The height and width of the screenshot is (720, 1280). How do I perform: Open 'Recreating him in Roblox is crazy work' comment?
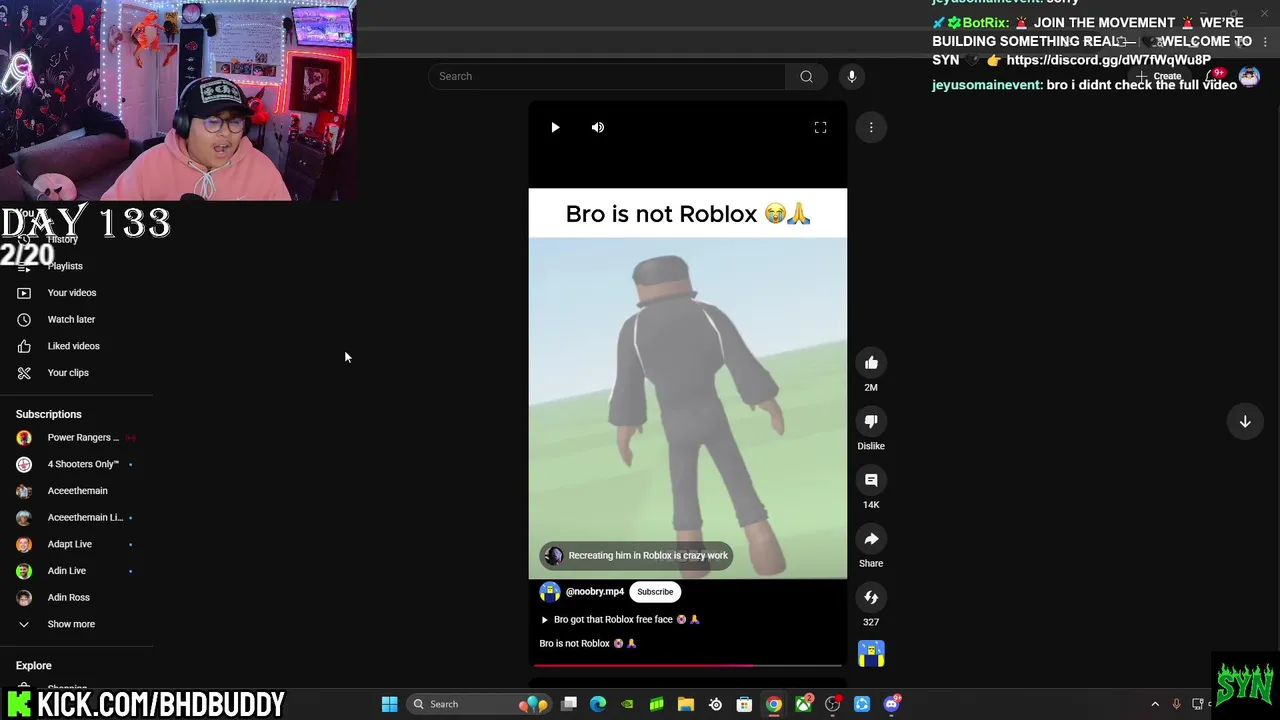[x=638, y=555]
